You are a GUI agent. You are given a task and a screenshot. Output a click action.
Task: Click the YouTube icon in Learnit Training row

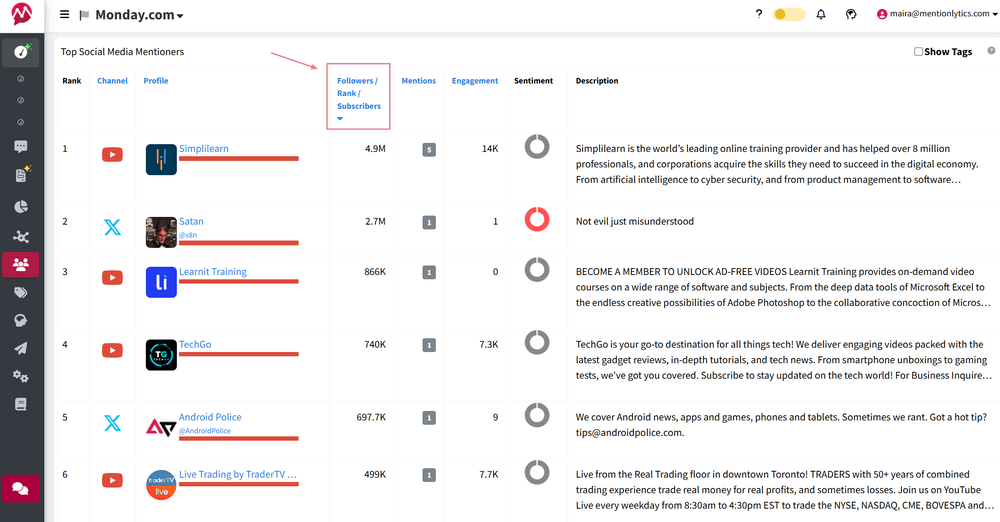[x=112, y=278]
